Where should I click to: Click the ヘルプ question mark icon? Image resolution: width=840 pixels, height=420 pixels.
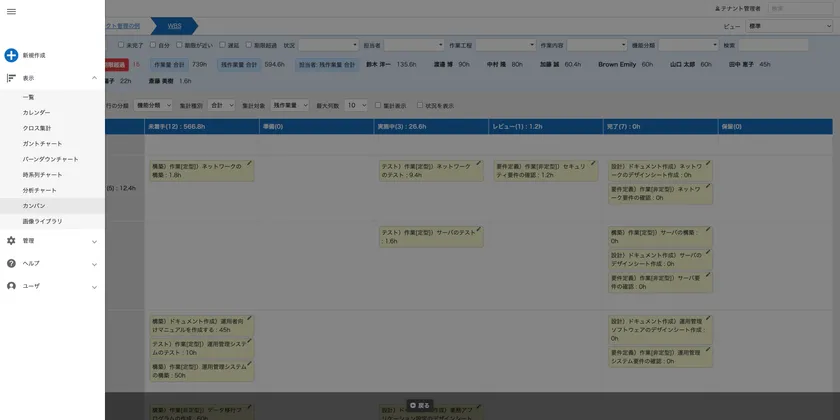[x=11, y=264]
